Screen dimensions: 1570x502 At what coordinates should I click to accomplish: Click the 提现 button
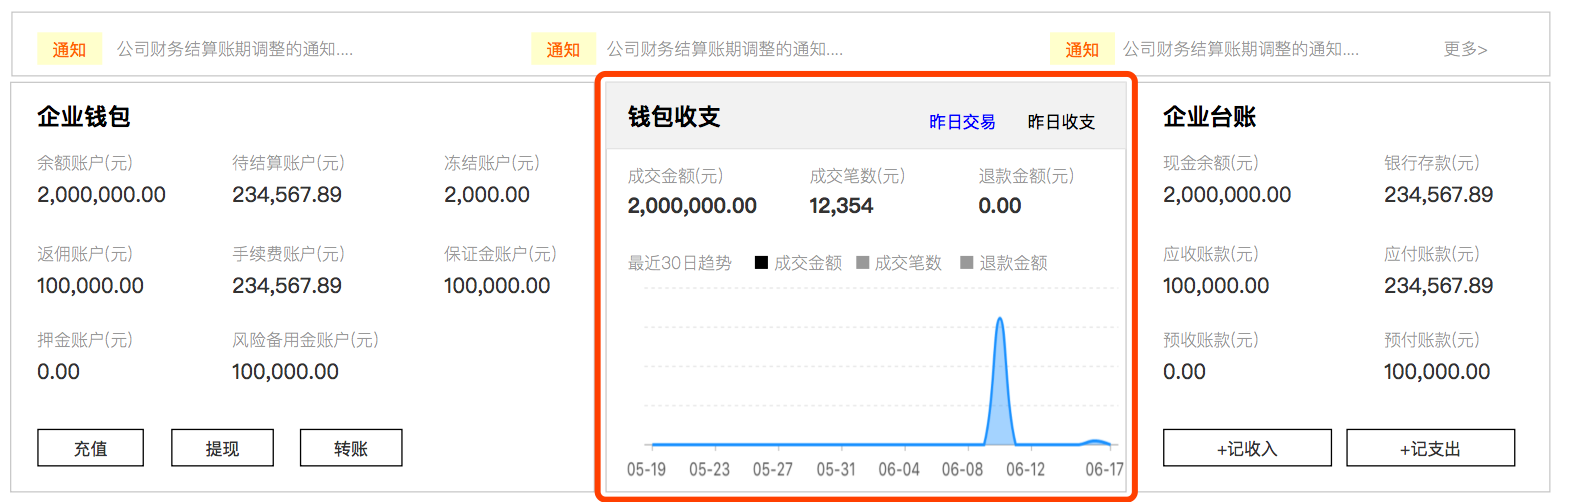(x=222, y=448)
